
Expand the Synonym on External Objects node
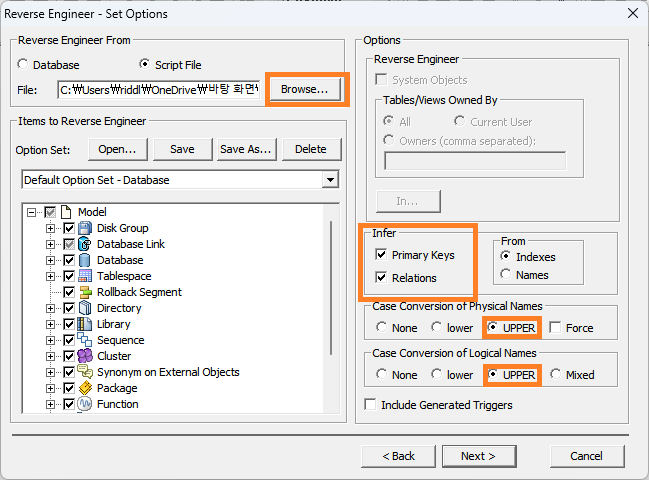coord(50,372)
